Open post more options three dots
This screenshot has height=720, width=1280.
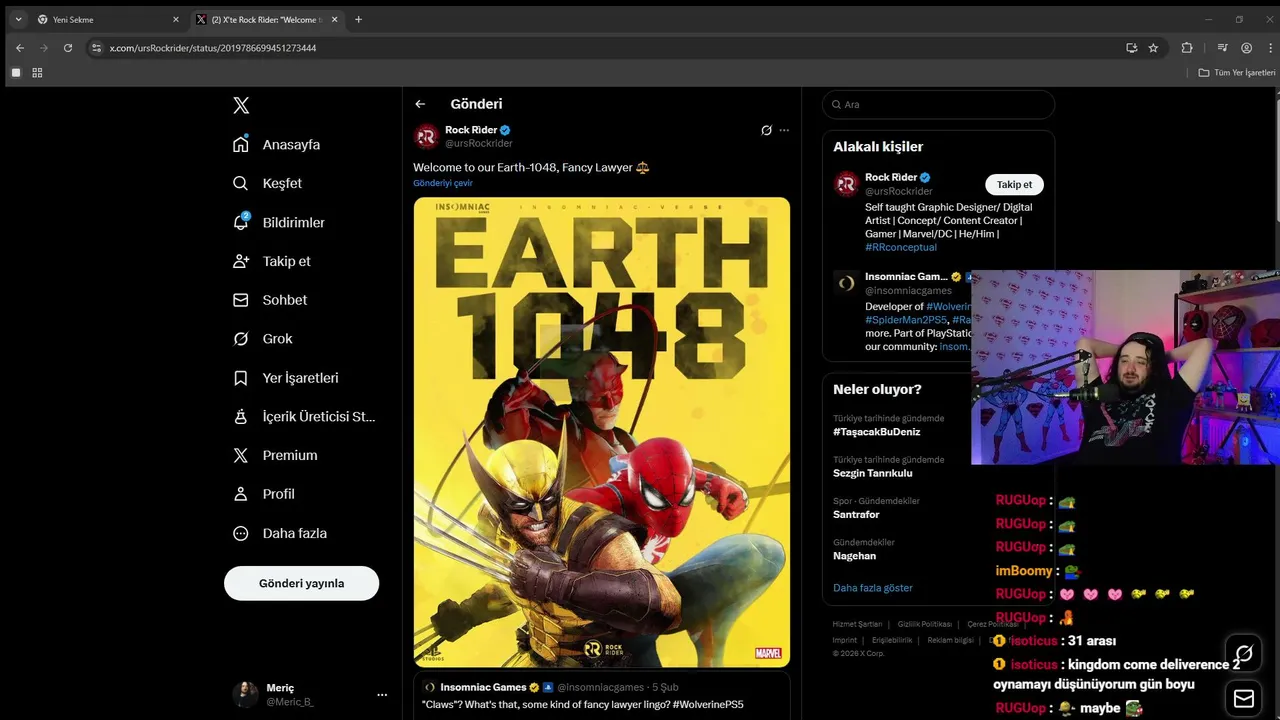pyautogui.click(x=784, y=130)
